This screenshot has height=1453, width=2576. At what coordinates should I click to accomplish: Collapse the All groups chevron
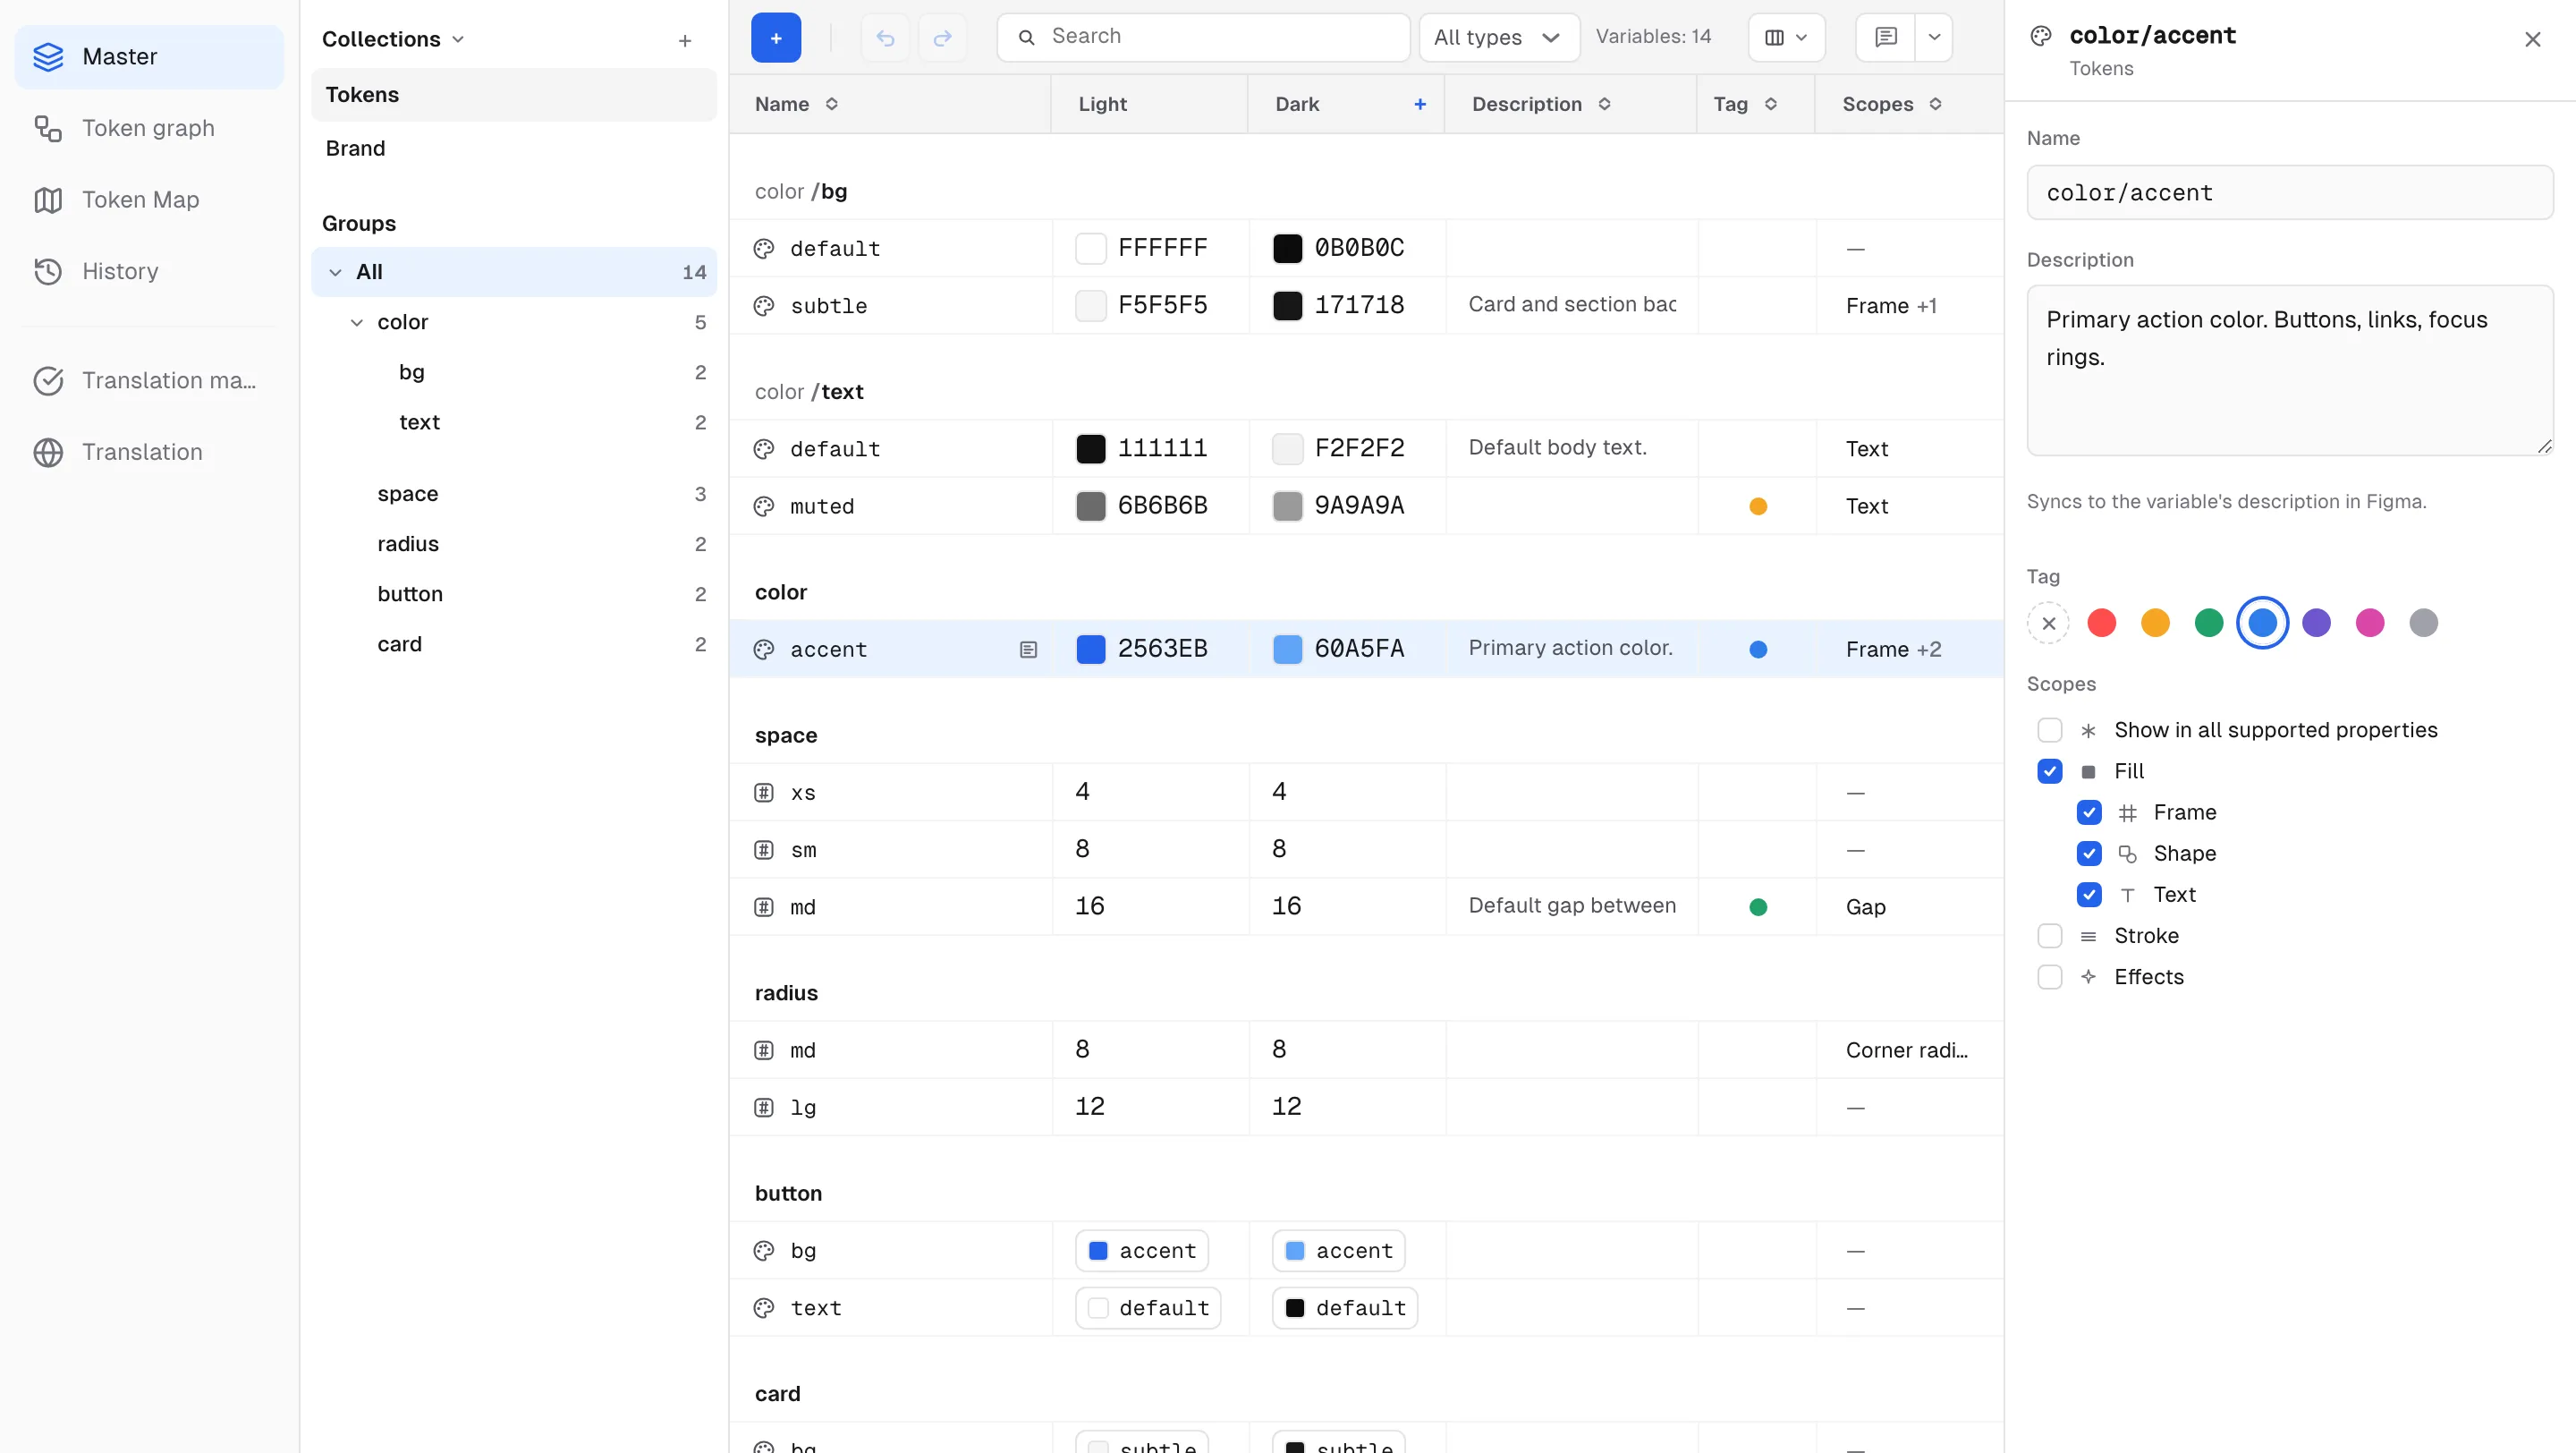pos(335,272)
